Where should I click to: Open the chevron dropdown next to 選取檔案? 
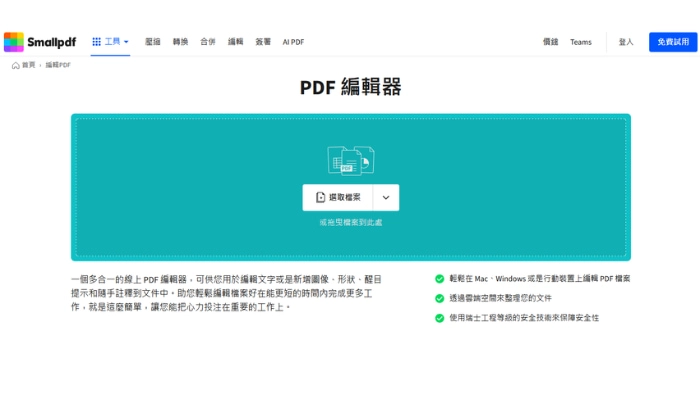pyautogui.click(x=386, y=198)
